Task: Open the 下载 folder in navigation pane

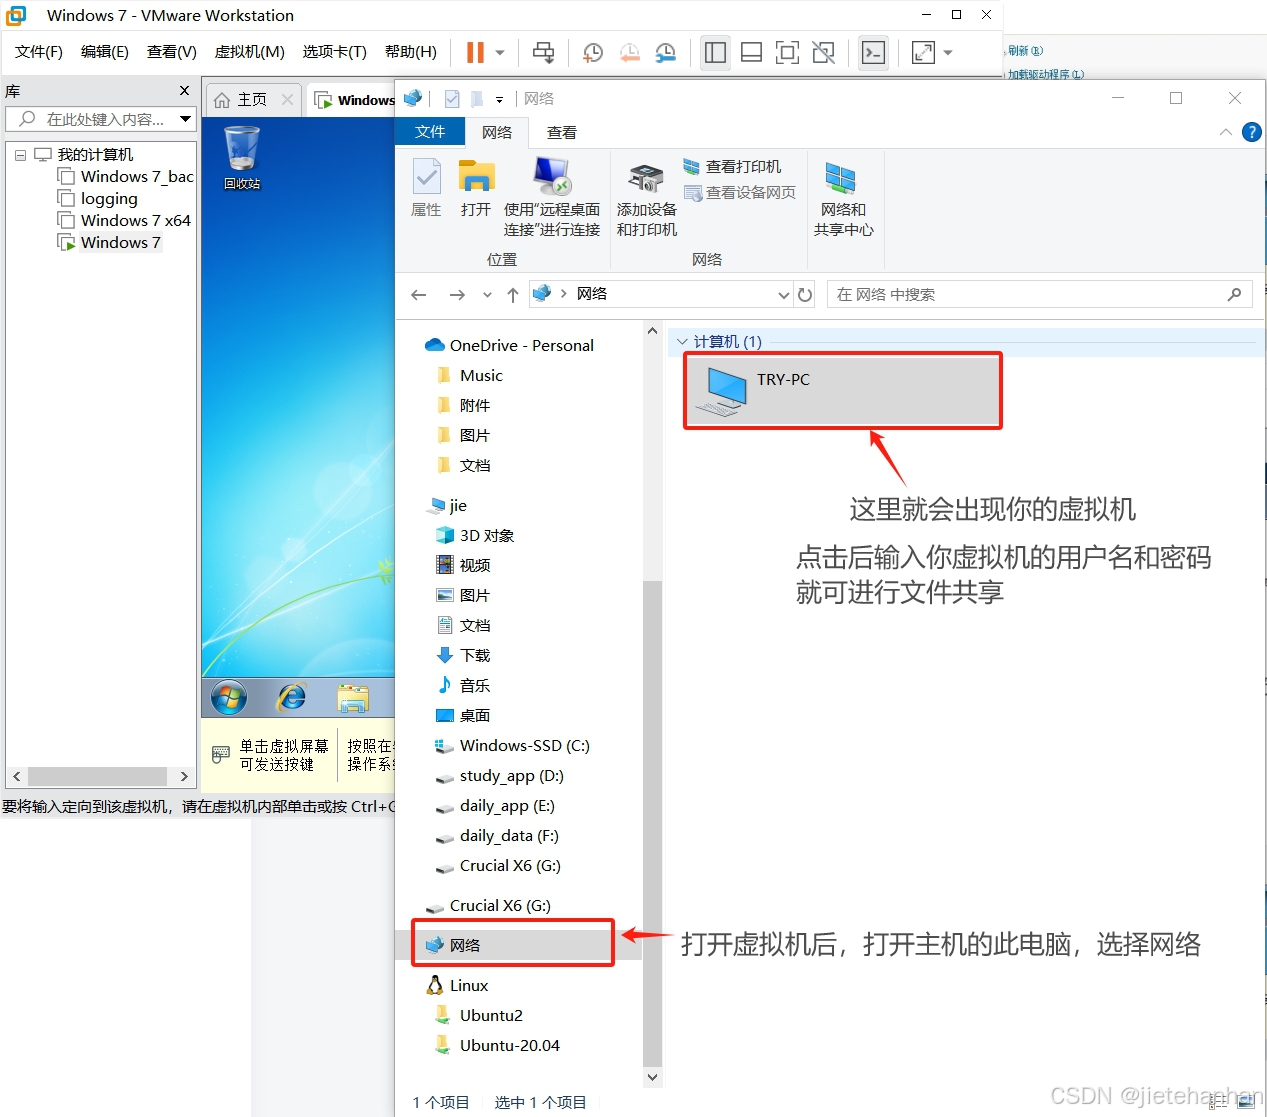Action: click(x=475, y=655)
